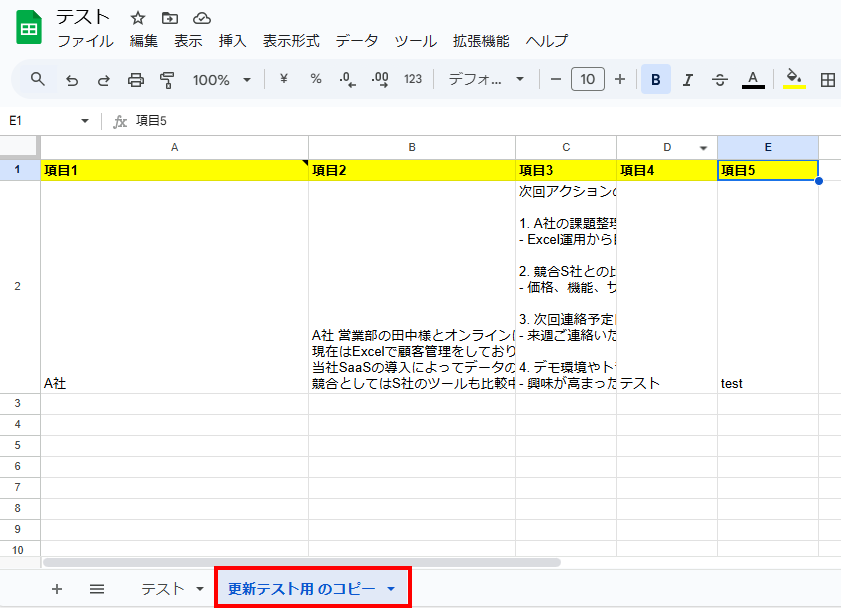
Task: Click the font size field showing 10
Action: pyautogui.click(x=588, y=79)
